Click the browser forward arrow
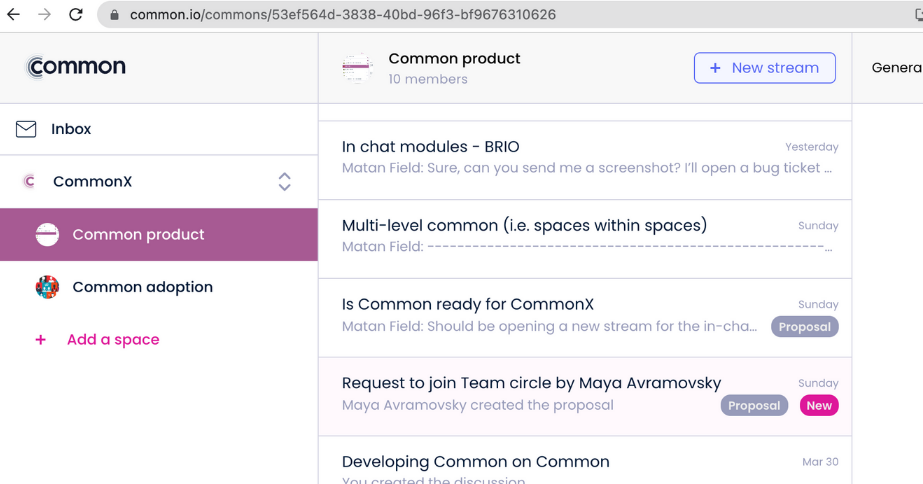 (45, 14)
